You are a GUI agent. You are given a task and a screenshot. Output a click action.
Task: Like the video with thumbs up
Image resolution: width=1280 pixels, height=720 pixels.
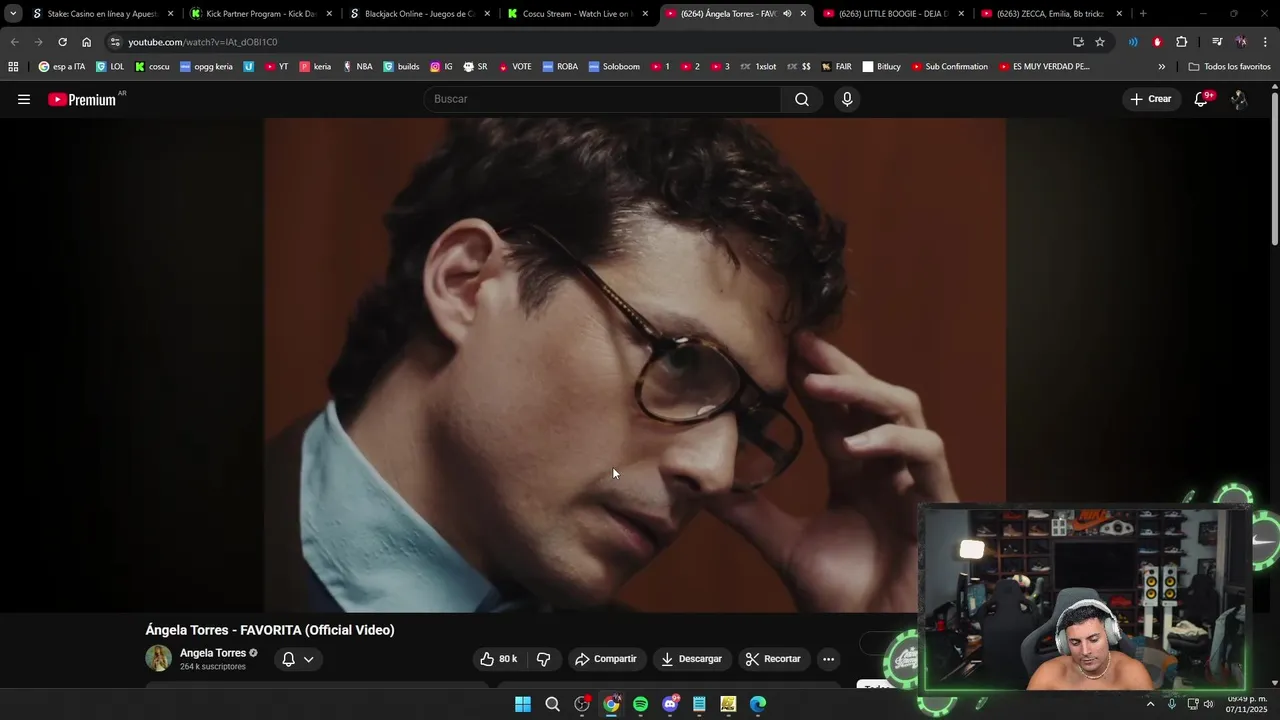coord(498,659)
